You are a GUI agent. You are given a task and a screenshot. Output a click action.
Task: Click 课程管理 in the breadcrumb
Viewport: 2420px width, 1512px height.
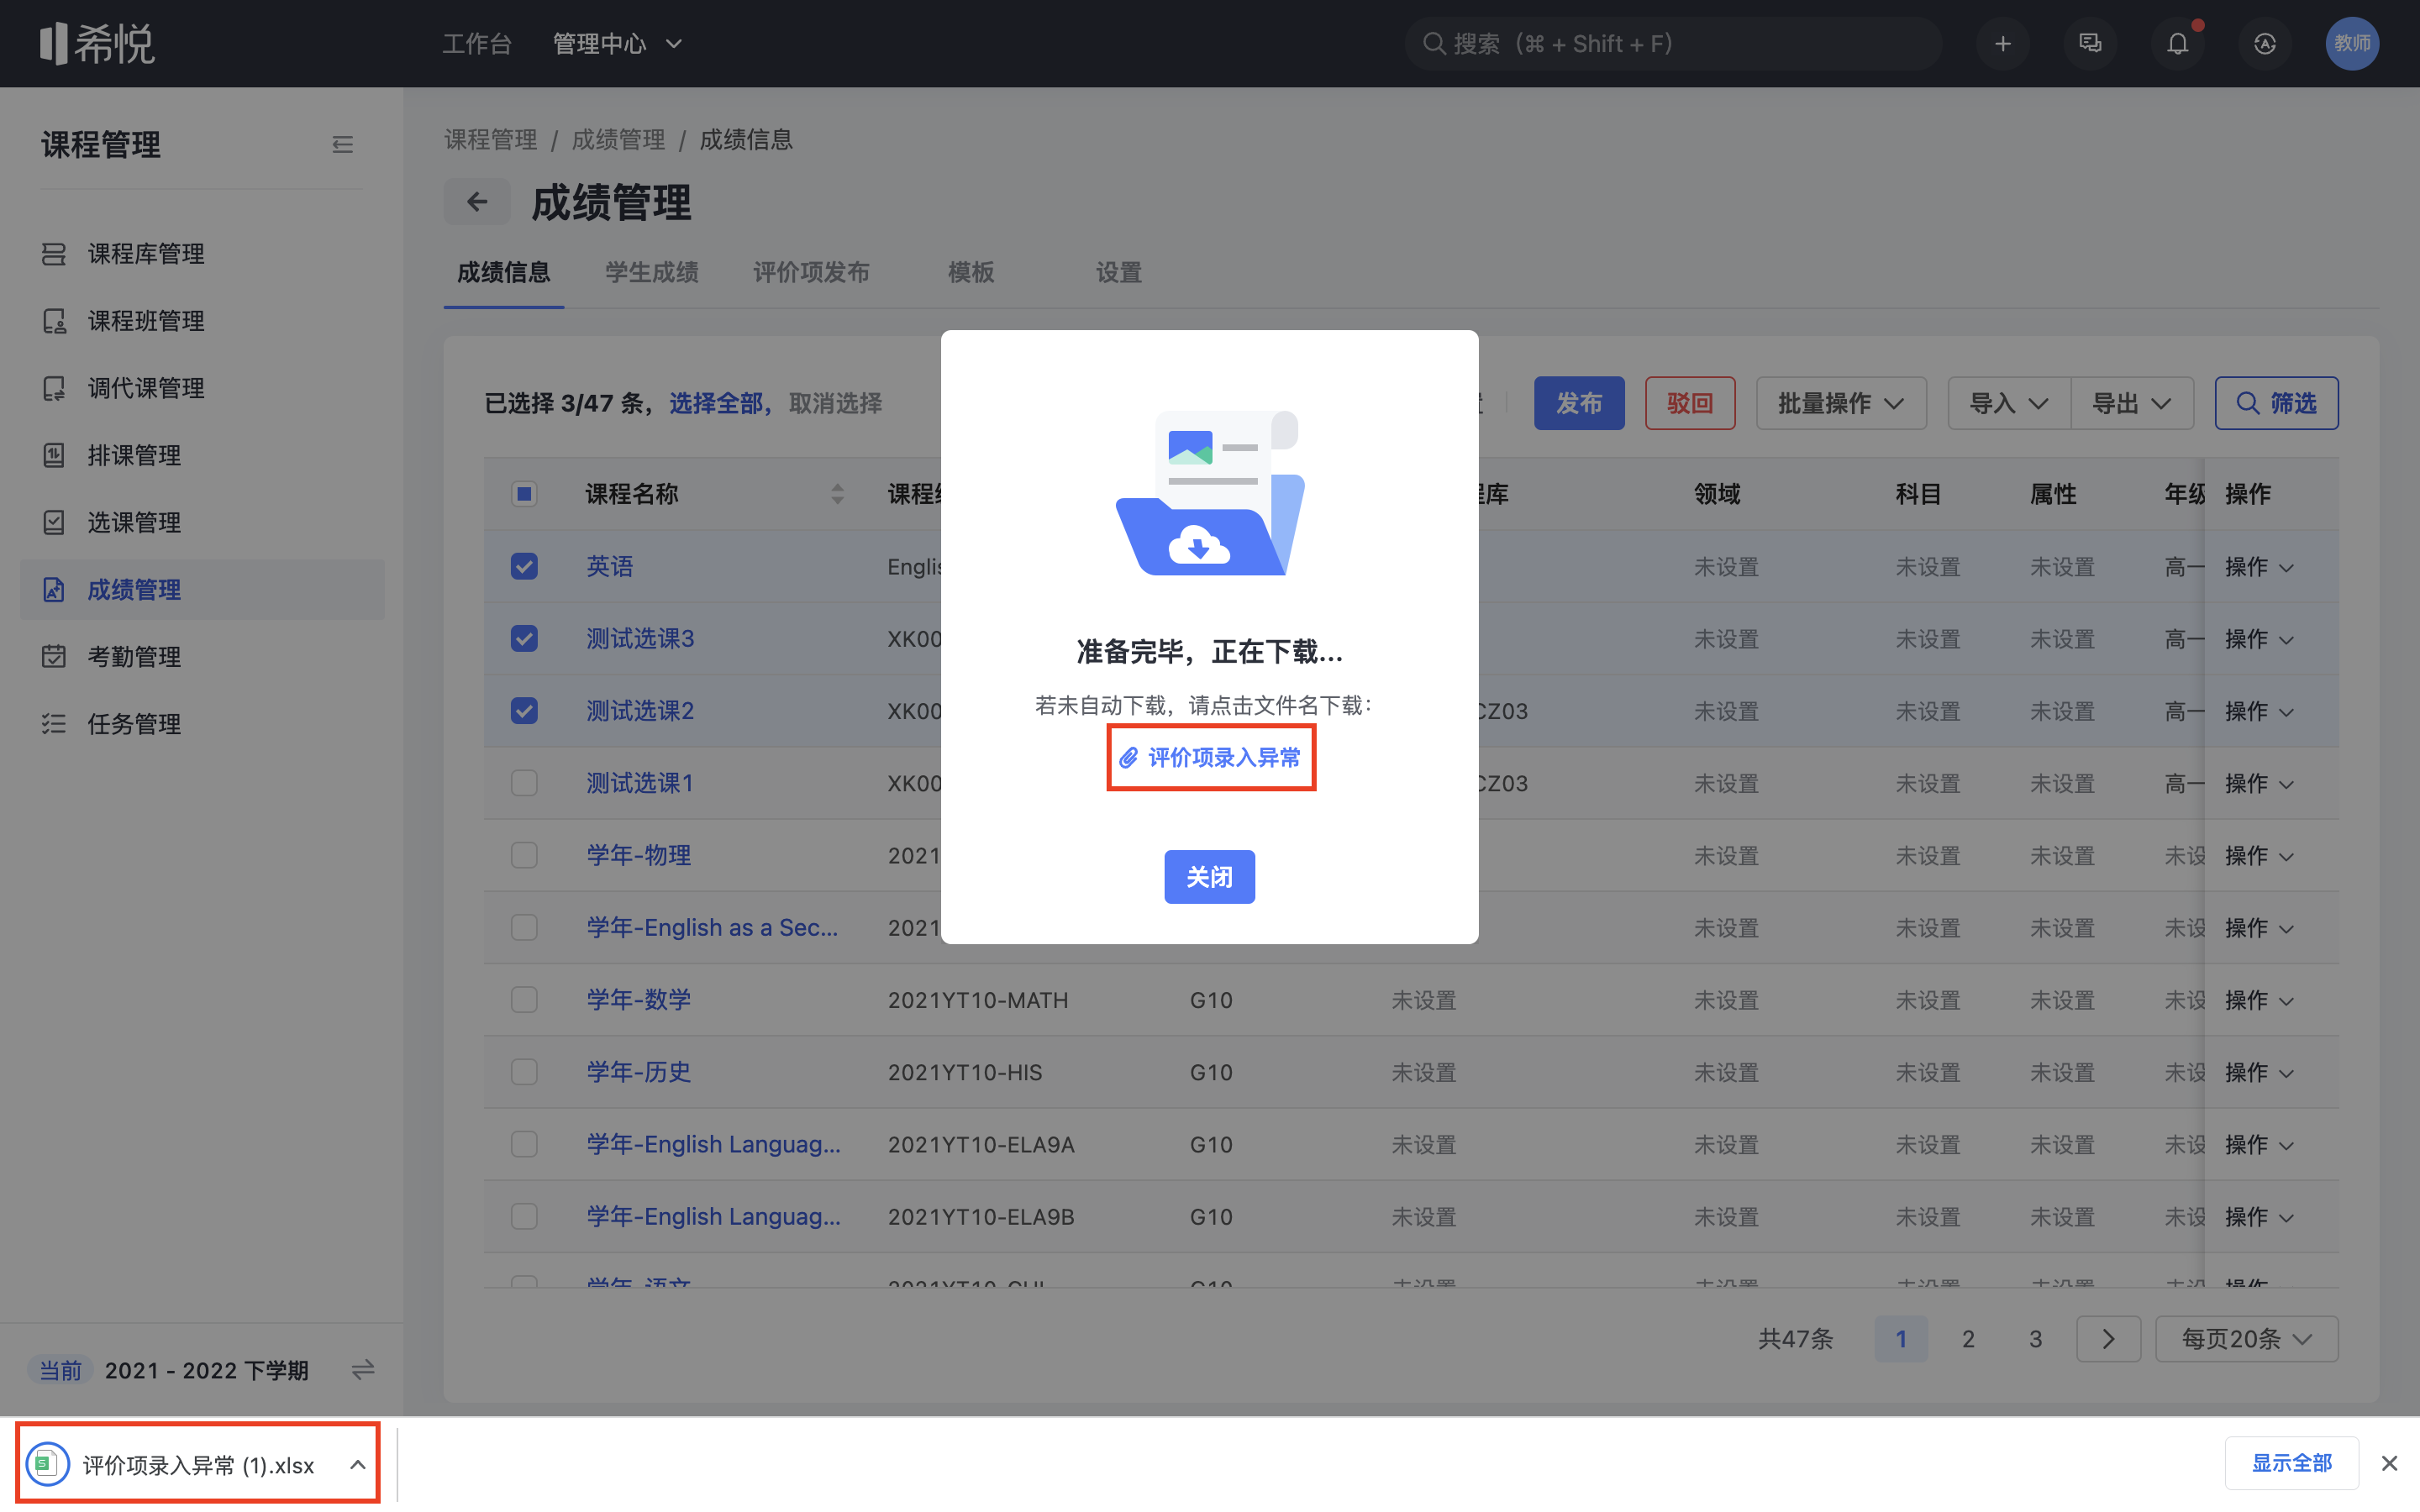pos(490,140)
